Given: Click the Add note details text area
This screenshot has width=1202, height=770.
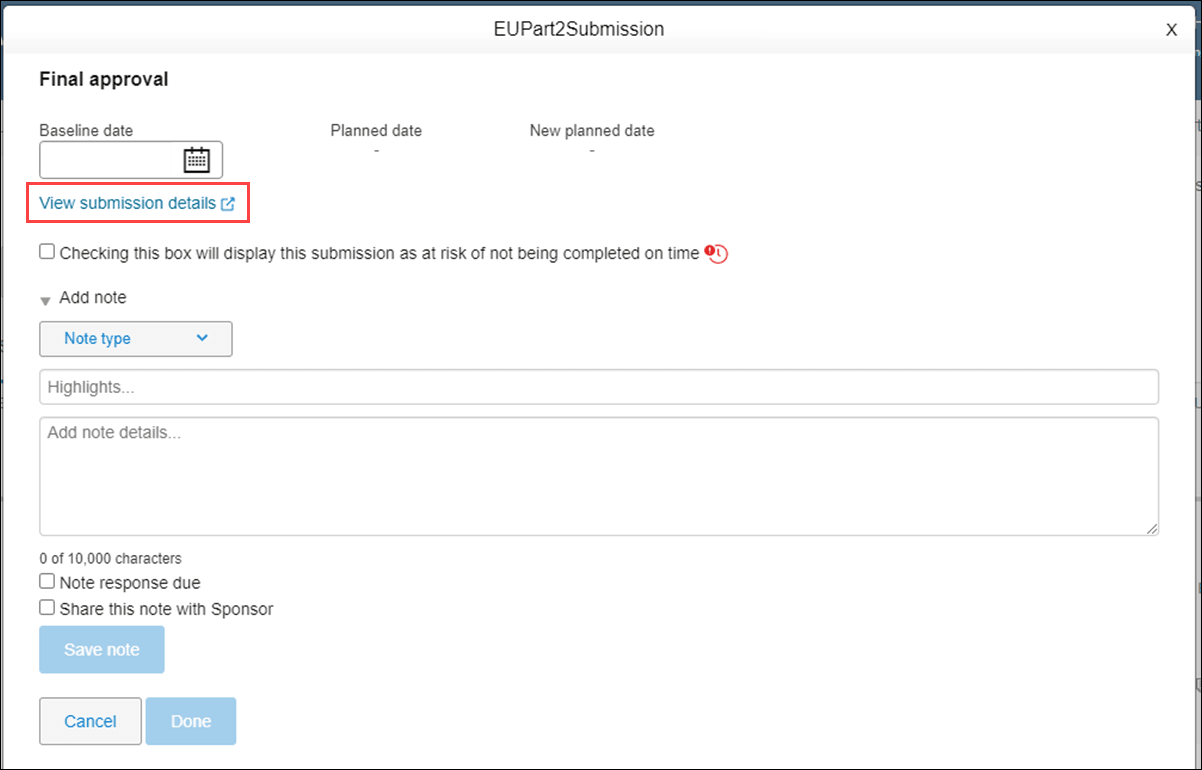Looking at the screenshot, I should [x=600, y=475].
